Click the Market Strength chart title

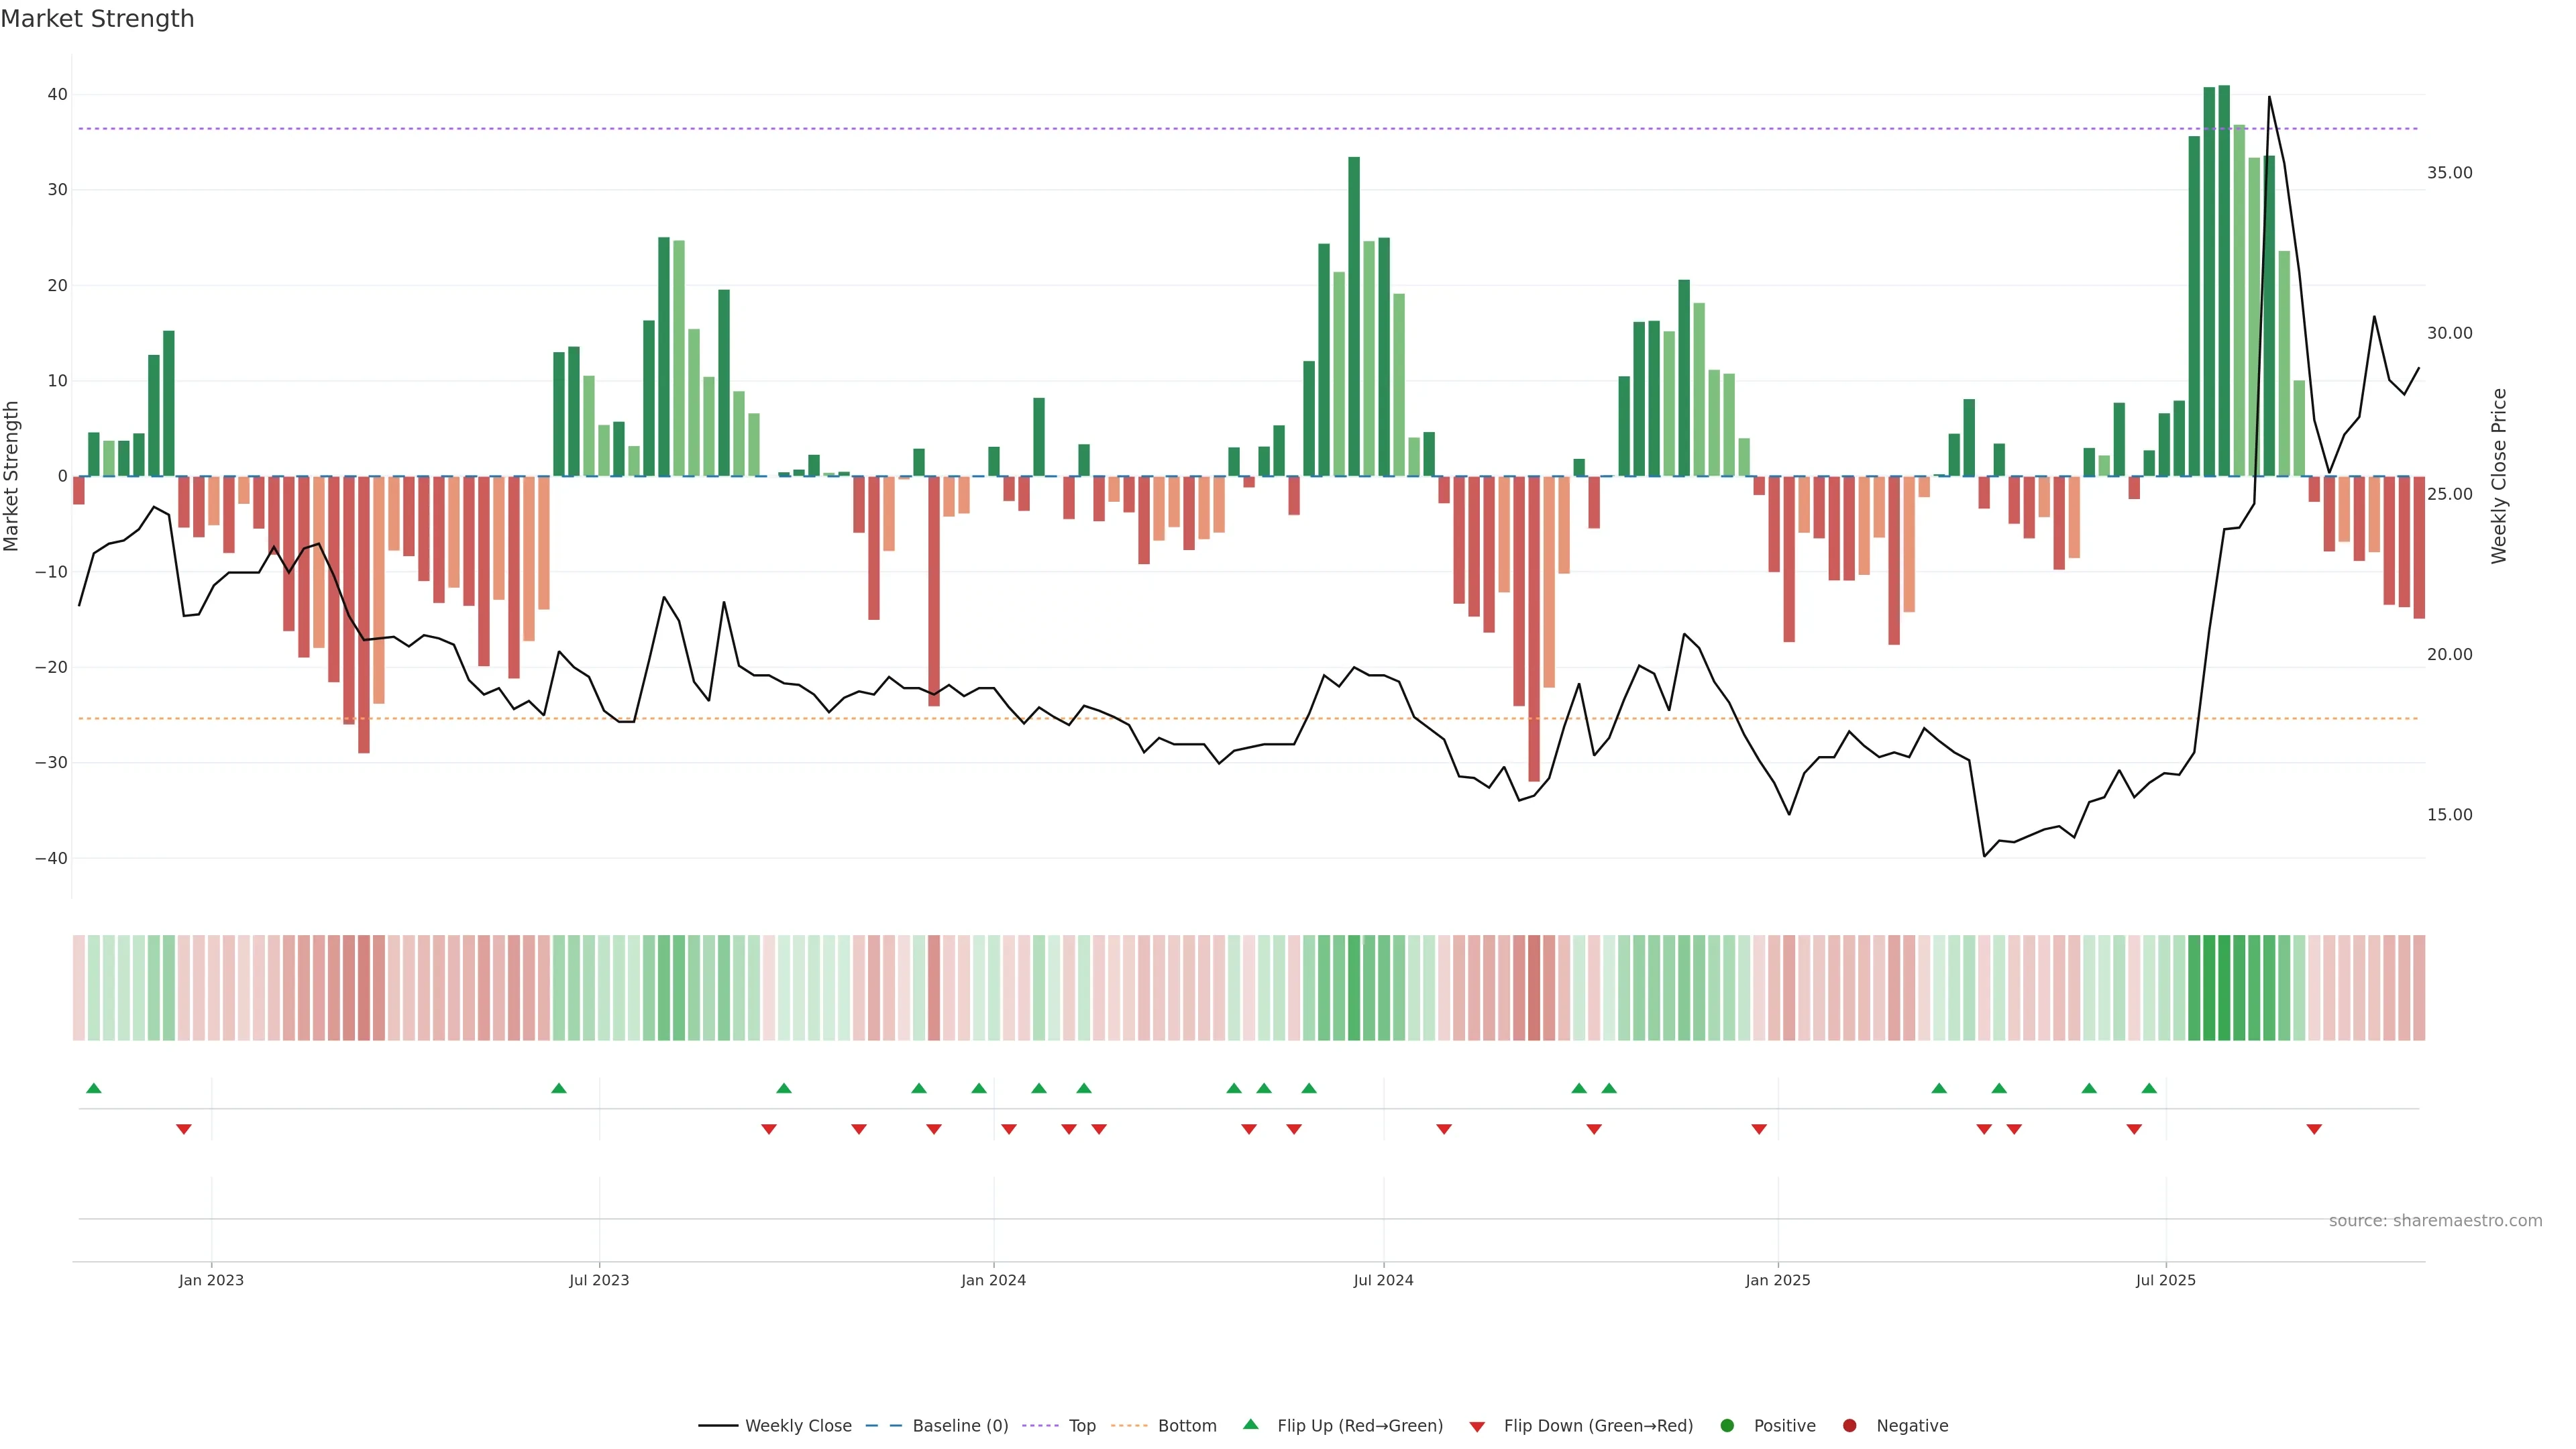pyautogui.click(x=97, y=19)
